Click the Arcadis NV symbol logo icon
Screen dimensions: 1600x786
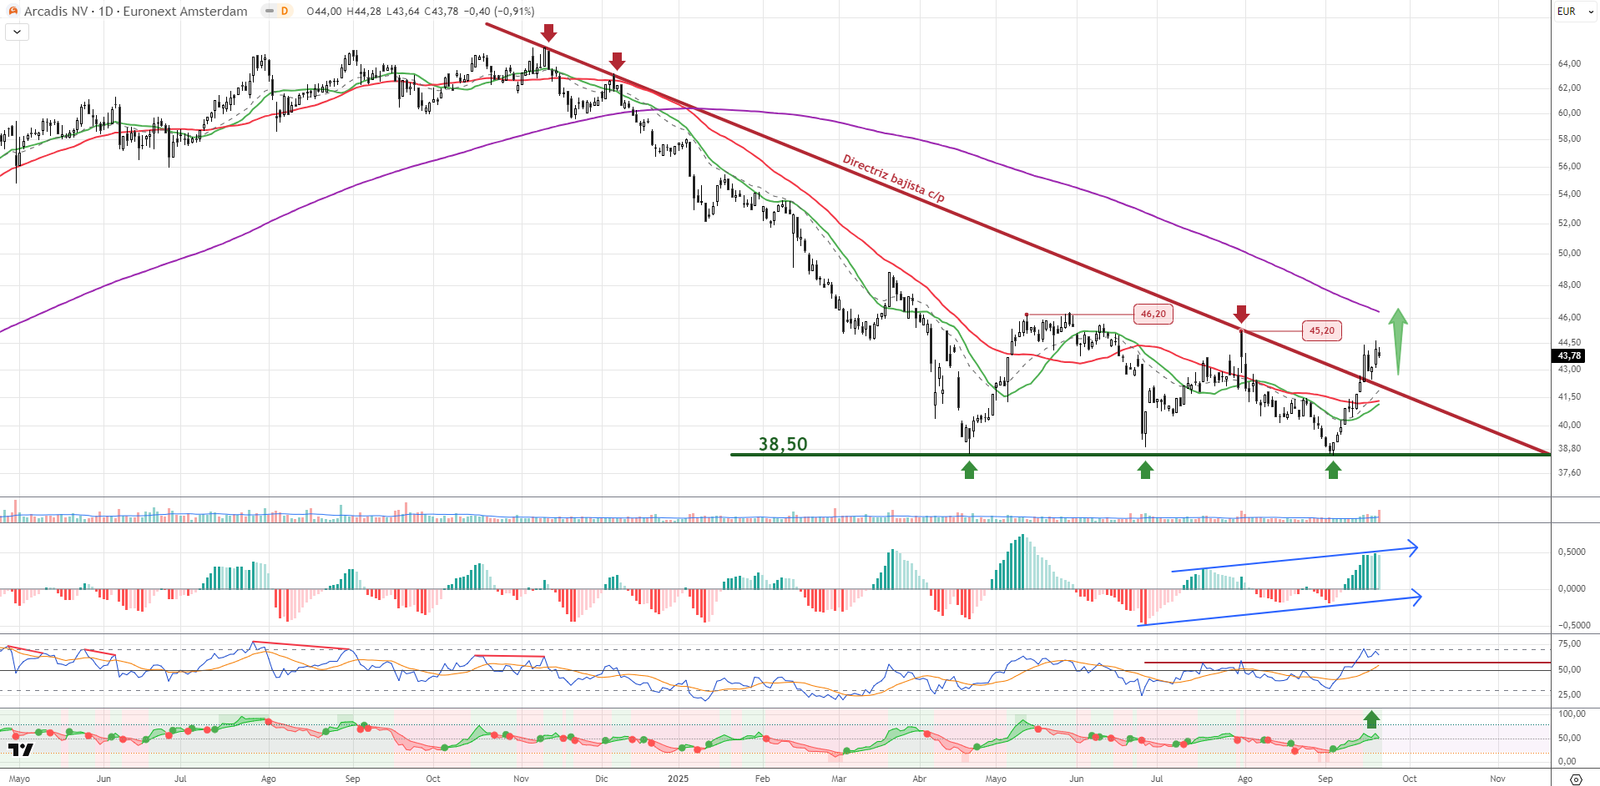13,11
